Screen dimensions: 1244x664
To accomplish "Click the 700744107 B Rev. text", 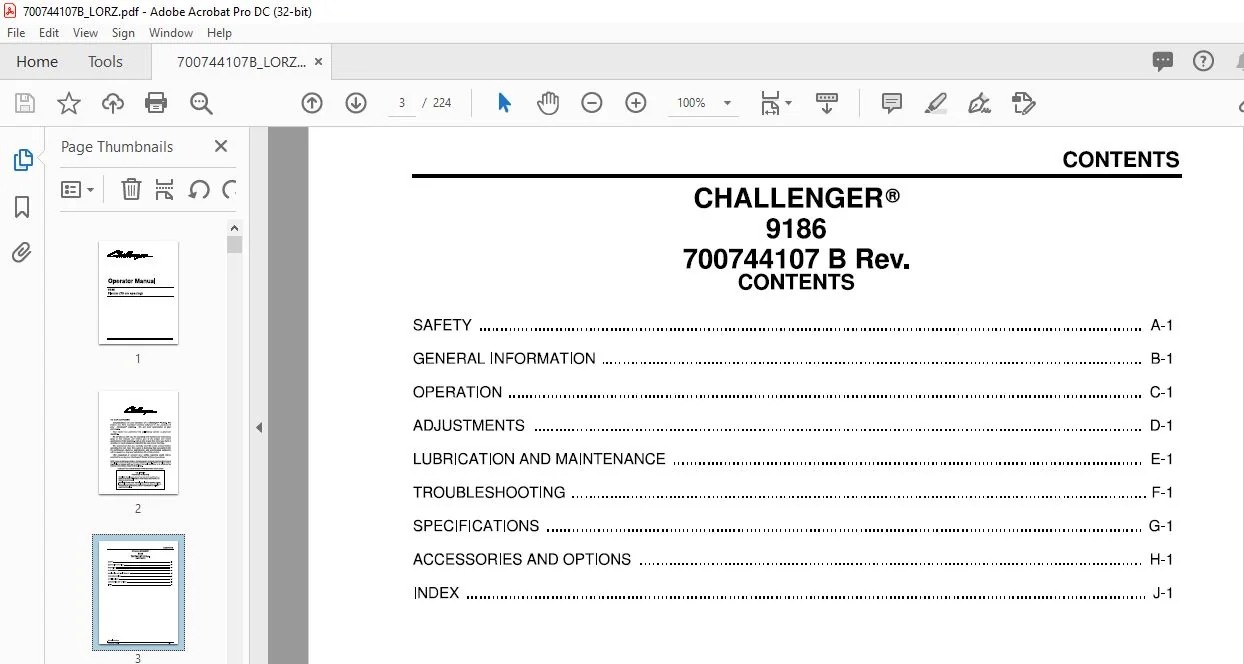I will (x=796, y=259).
